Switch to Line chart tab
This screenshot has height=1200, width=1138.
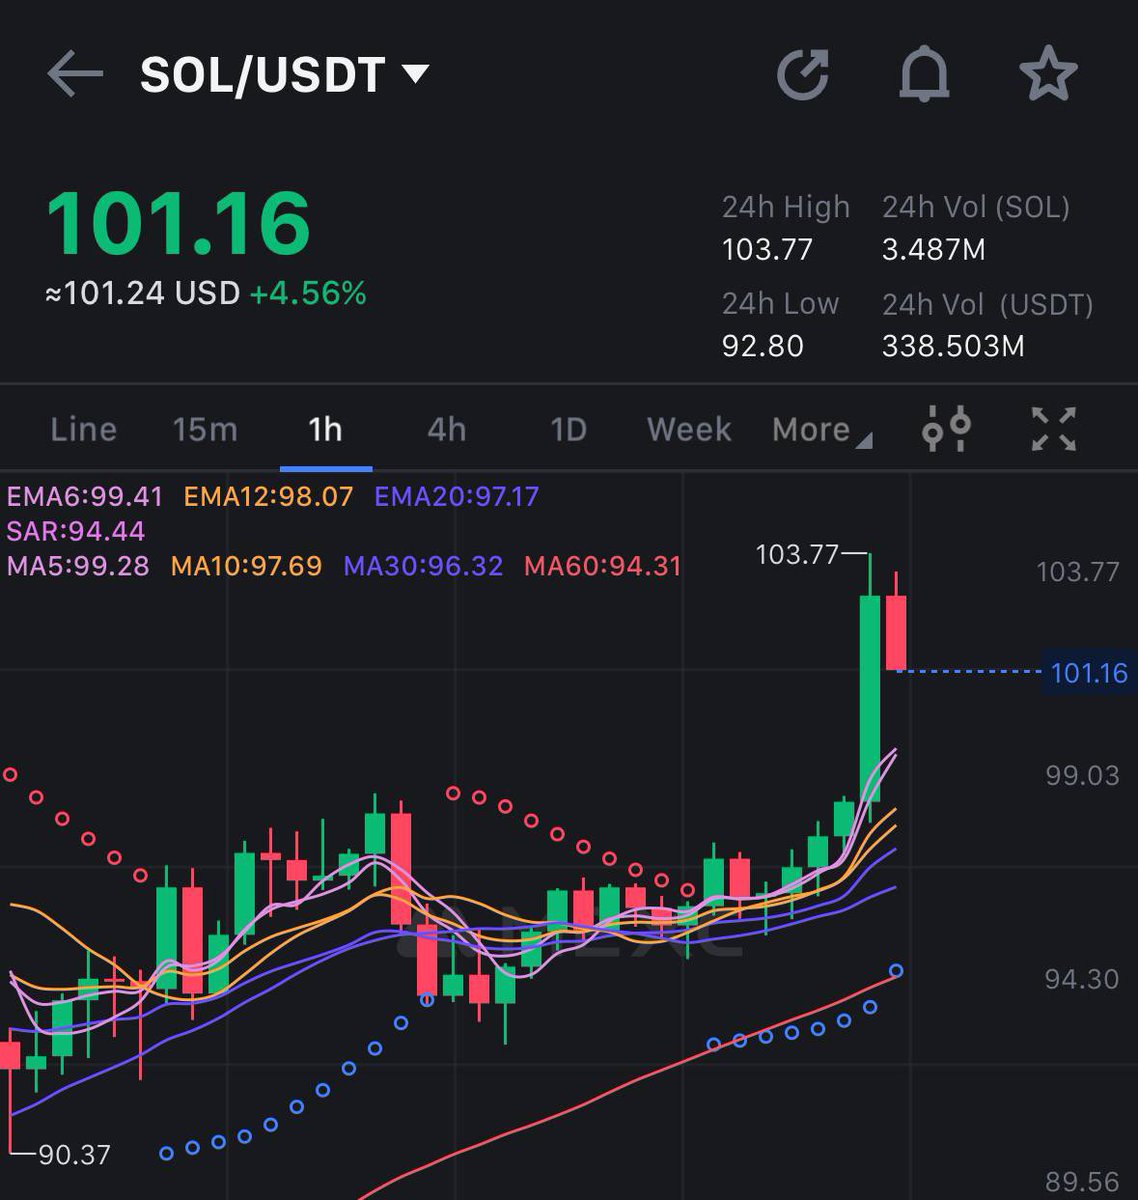tap(84, 430)
